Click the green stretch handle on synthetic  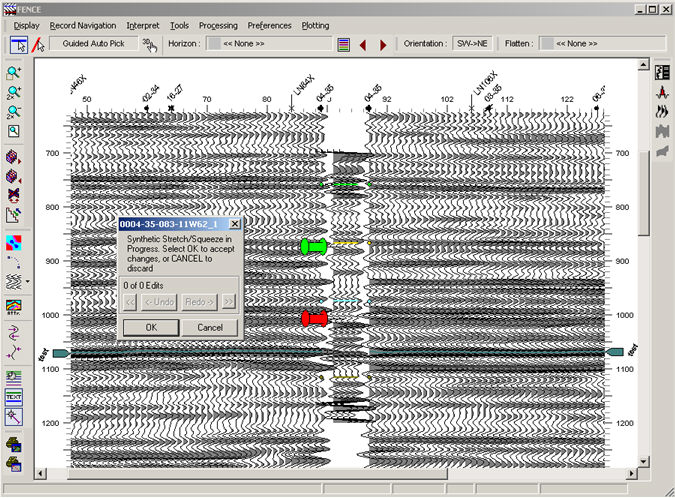(314, 247)
